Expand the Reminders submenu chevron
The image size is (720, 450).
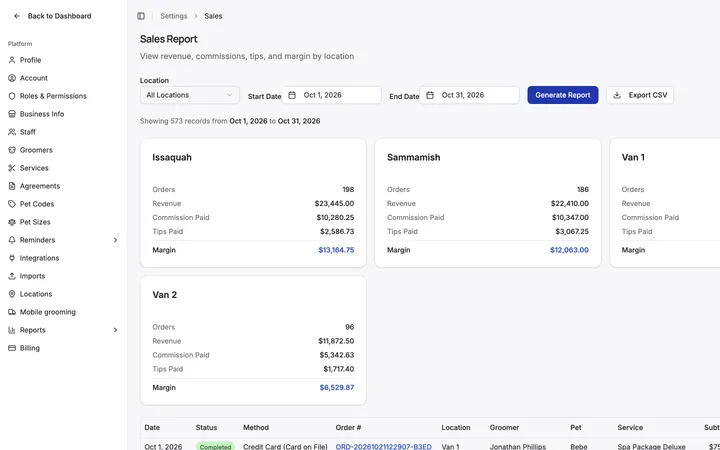tap(115, 240)
